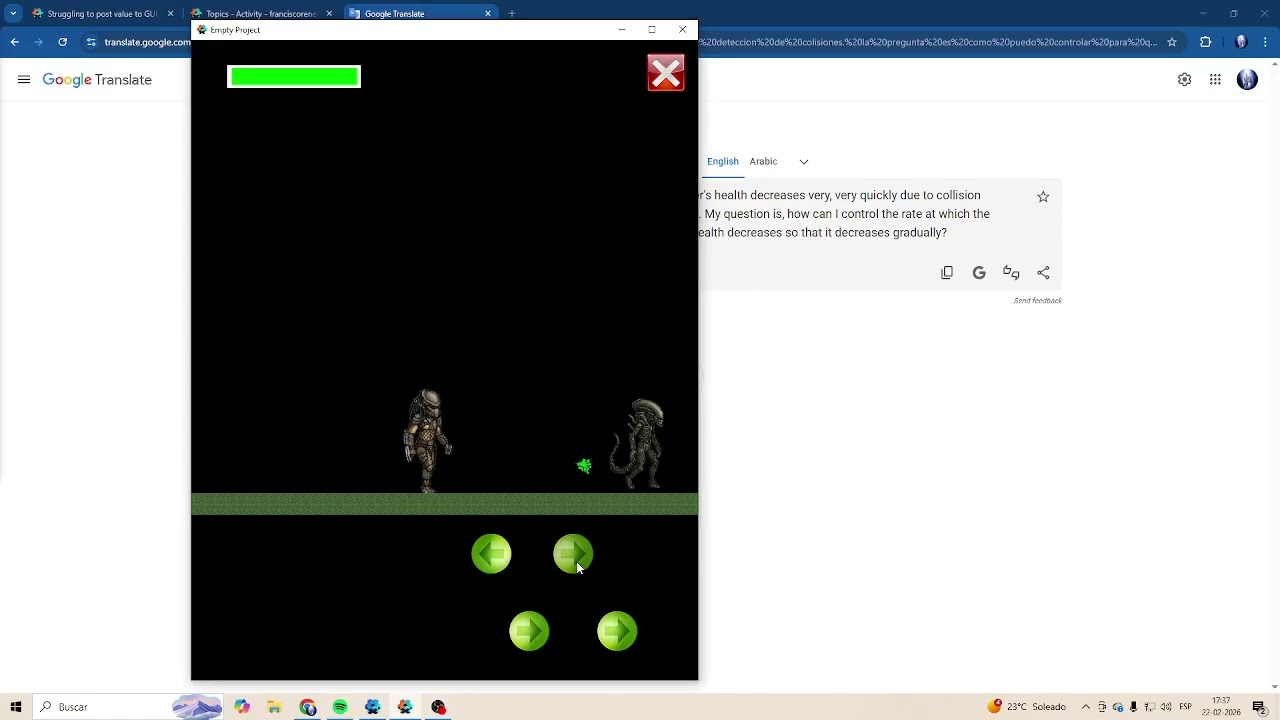The height and width of the screenshot is (720, 1280).
Task: Open Google Translate main hamburger menu
Action: (x=24, y=80)
